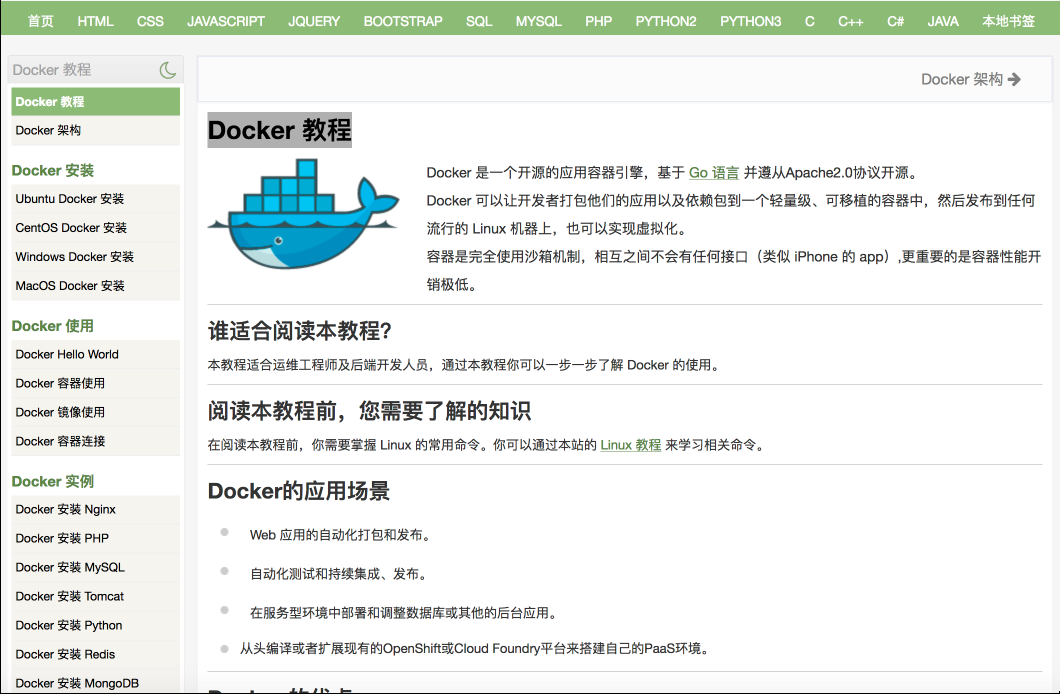Image resolution: width=1060 pixels, height=694 pixels.
Task: Open C tutorial in top navigation
Action: click(x=809, y=21)
